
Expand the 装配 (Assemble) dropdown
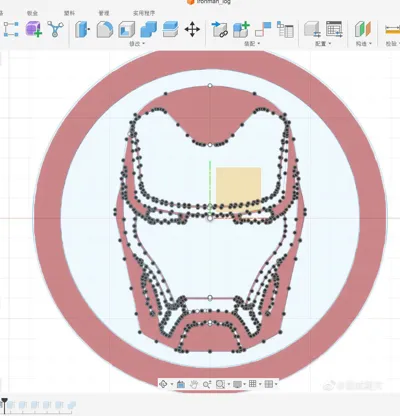(x=252, y=44)
